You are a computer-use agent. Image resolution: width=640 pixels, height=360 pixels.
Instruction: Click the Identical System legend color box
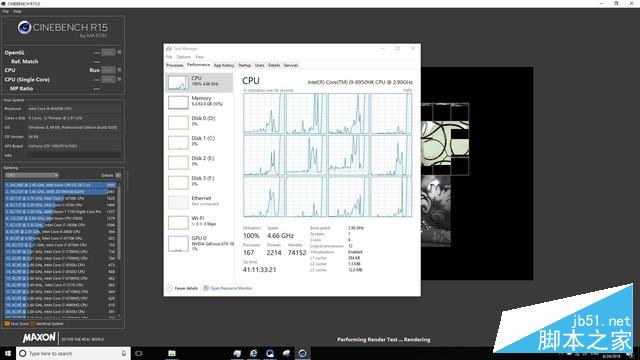33,324
